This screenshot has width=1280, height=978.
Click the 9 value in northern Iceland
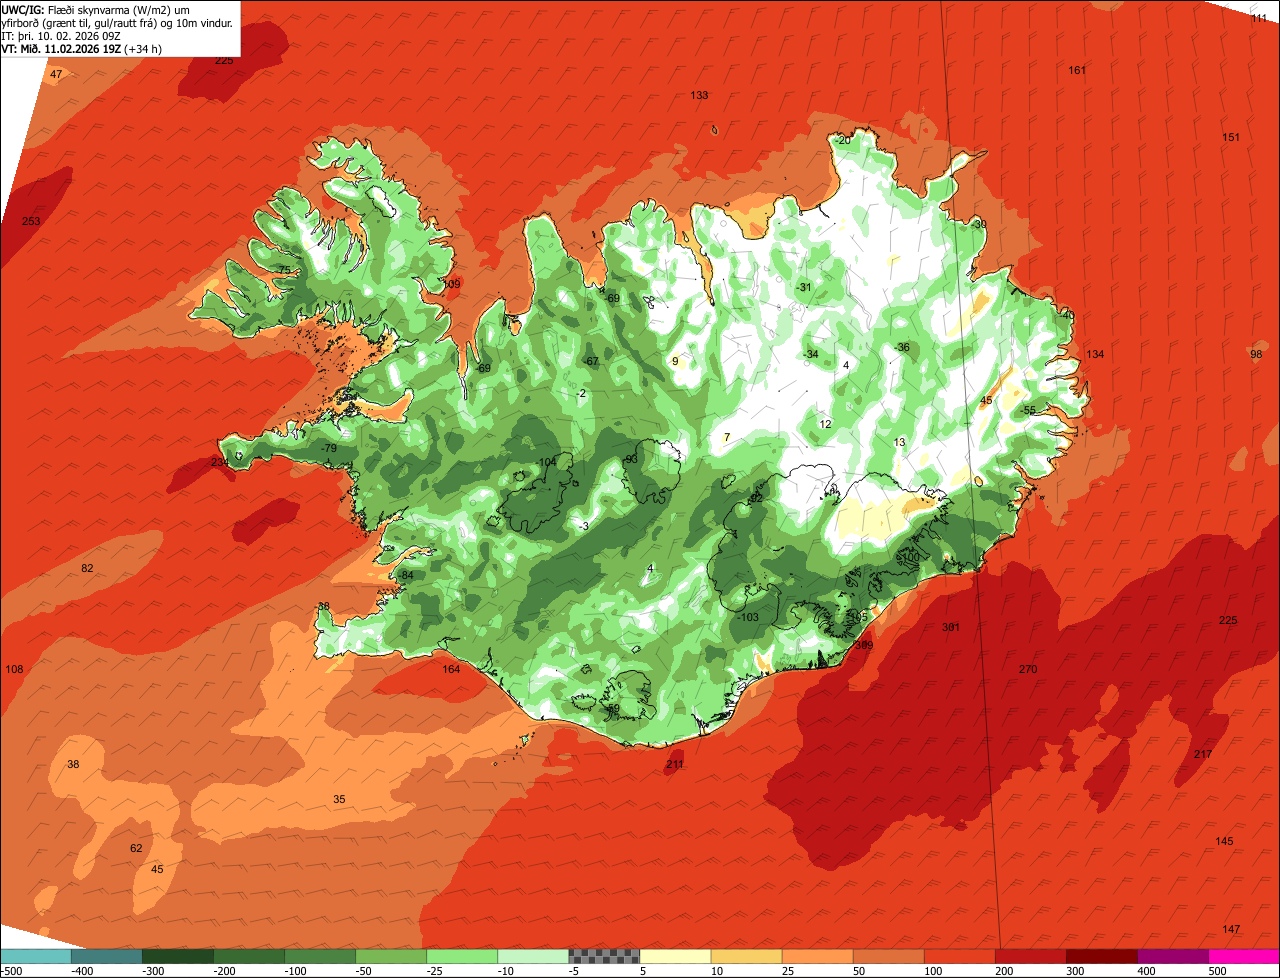(x=675, y=361)
